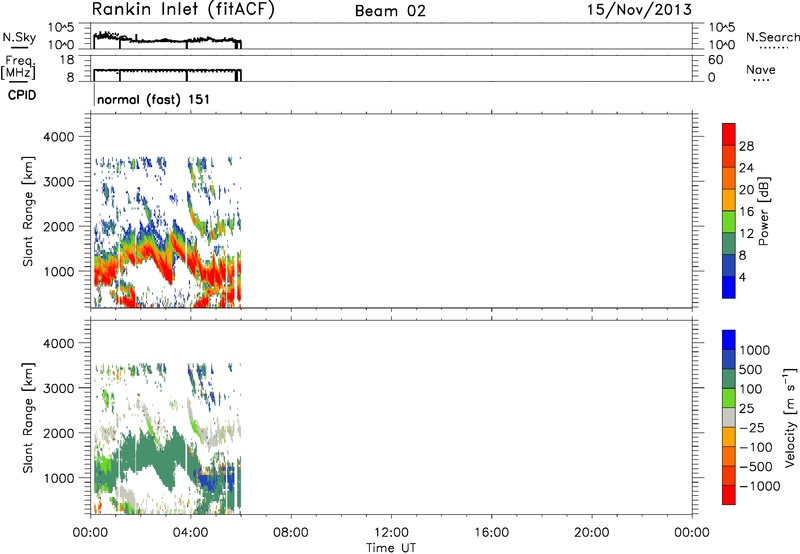Select the '20' Power colorbar label

[x=746, y=190]
